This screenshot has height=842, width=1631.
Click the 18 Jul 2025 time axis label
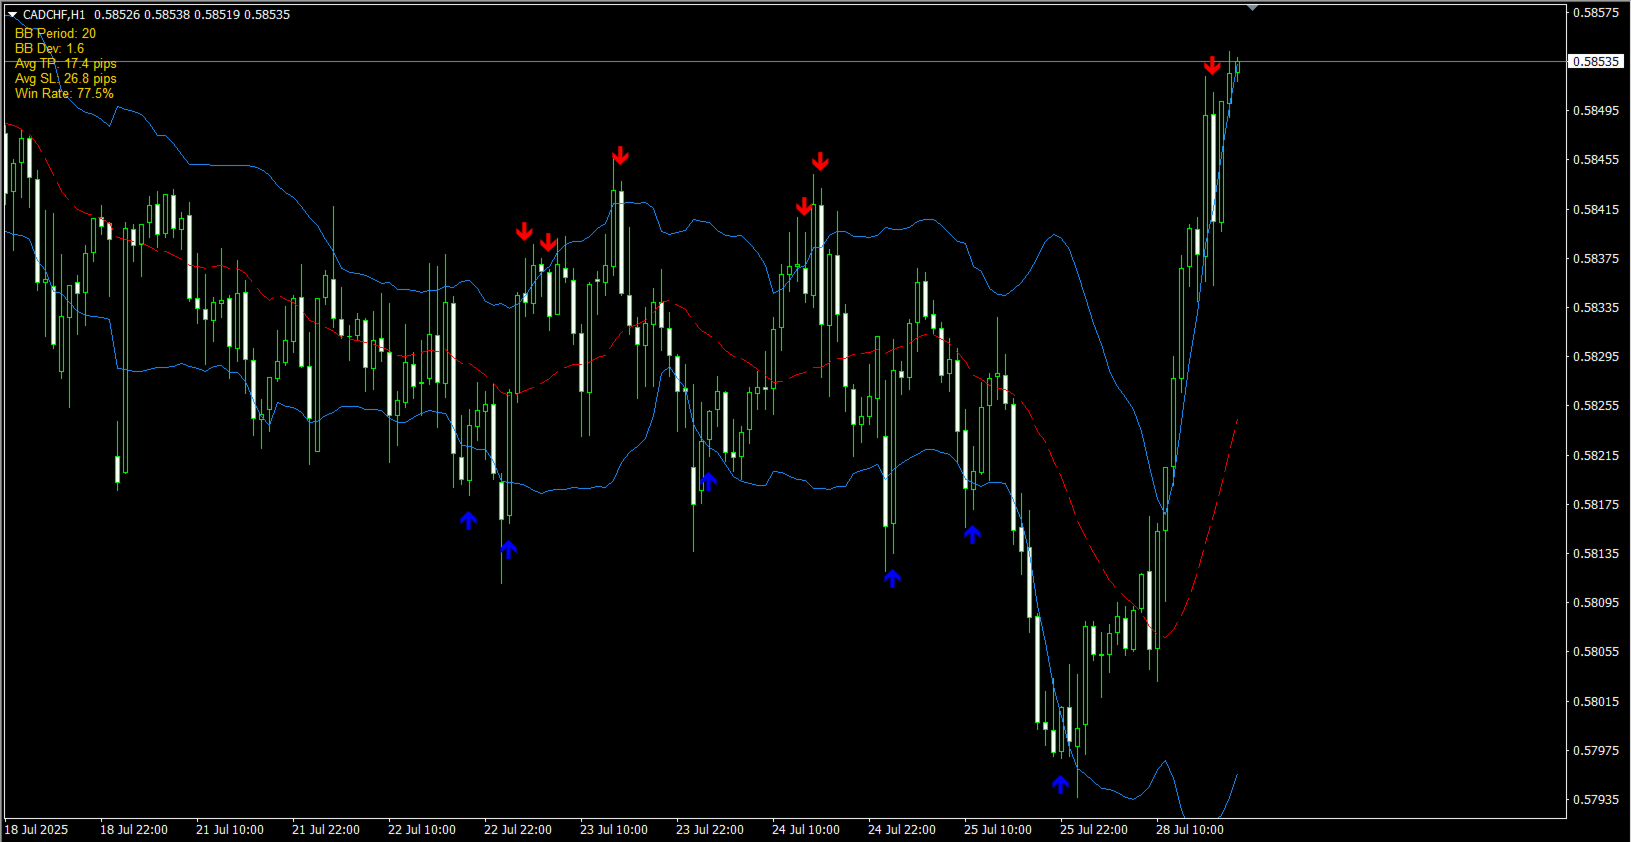click(36, 830)
